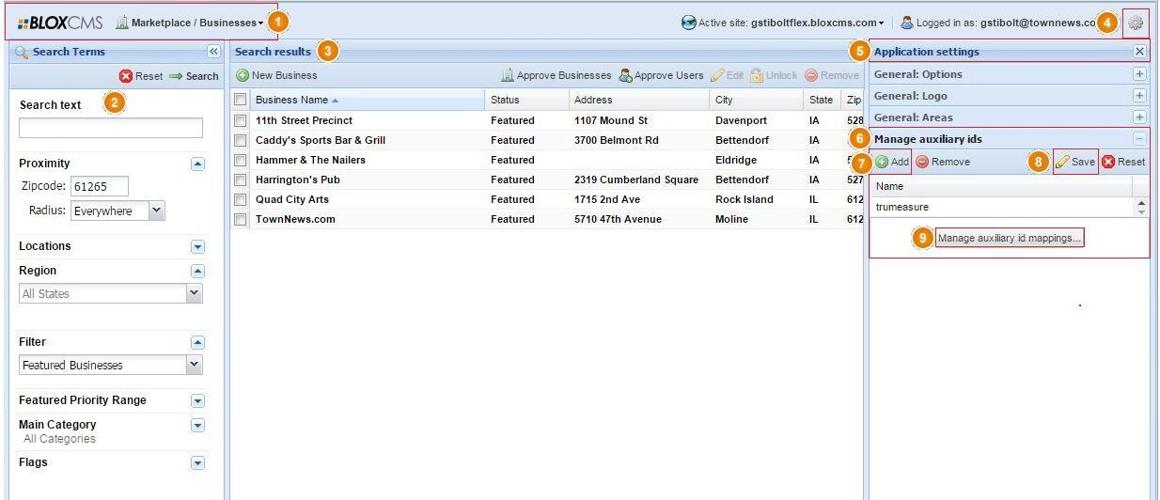The height and width of the screenshot is (500, 1160).
Task: Check the box for 11th Street Precinct
Action: point(240,120)
